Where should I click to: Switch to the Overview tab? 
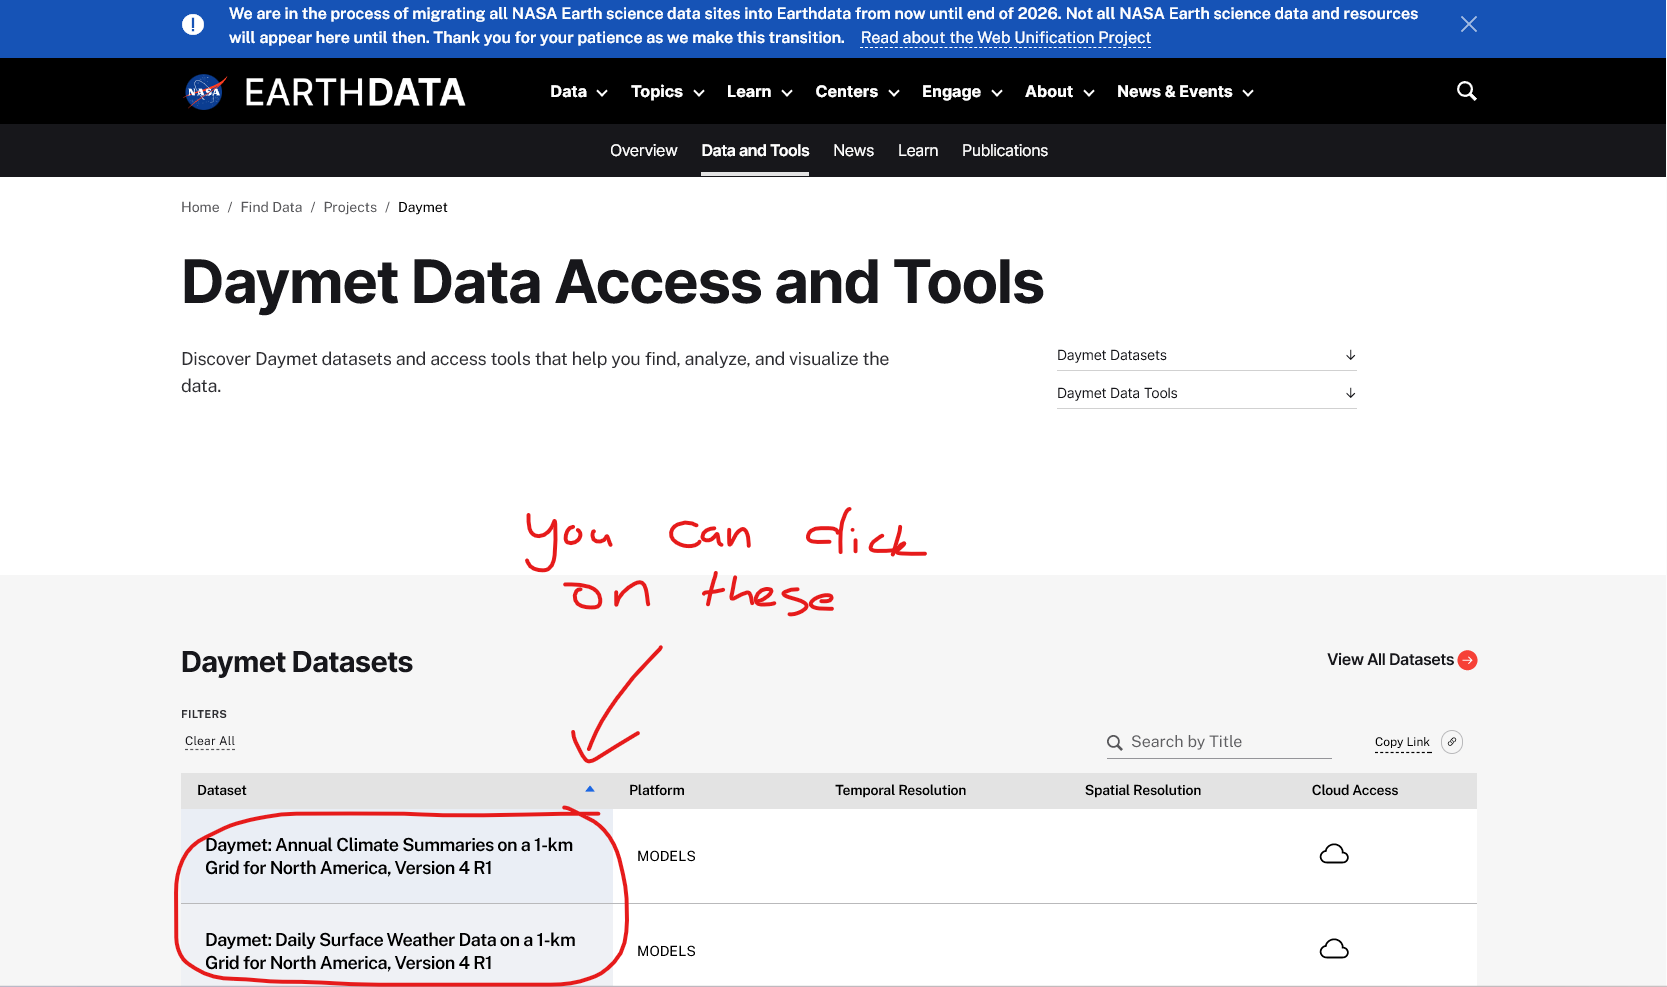click(x=643, y=151)
